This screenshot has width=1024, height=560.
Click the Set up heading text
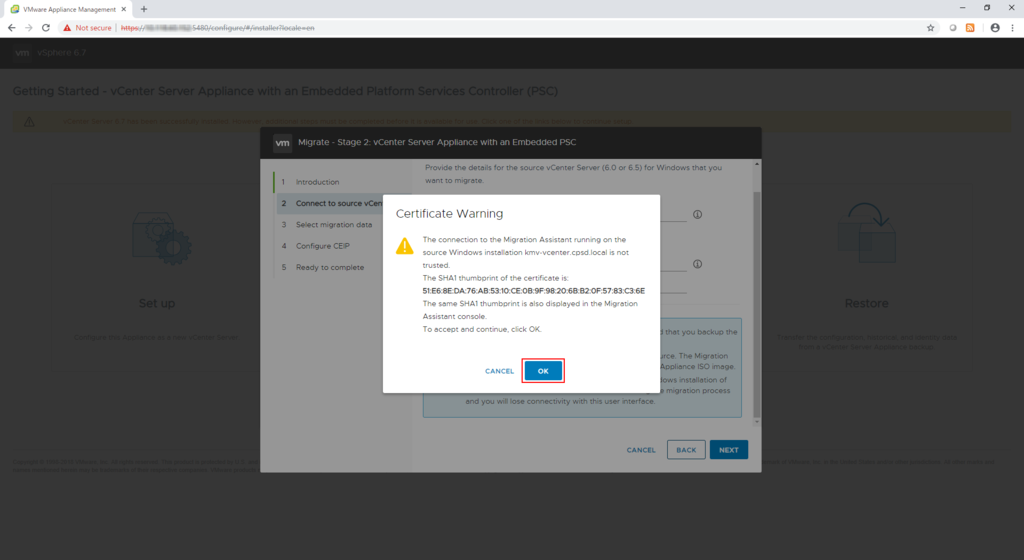(x=157, y=303)
